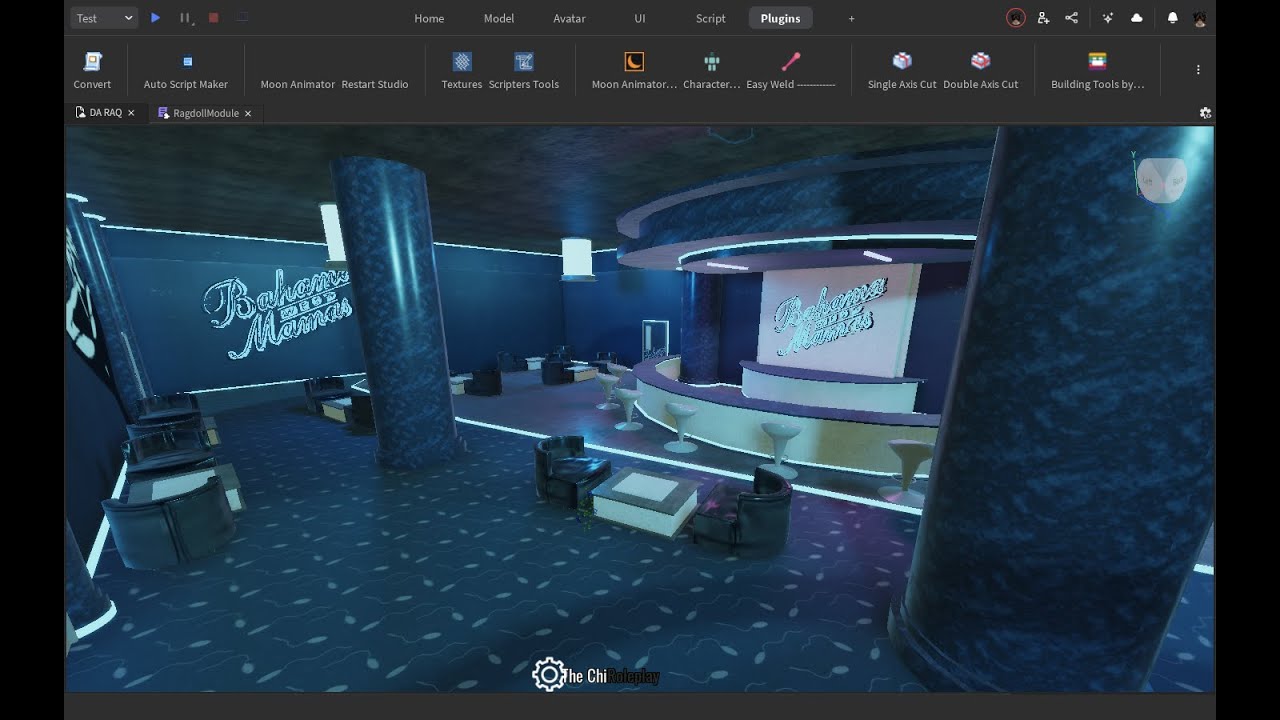Image resolution: width=1280 pixels, height=720 pixels.
Task: Open Scripters Tools plugin
Action: pos(524,71)
